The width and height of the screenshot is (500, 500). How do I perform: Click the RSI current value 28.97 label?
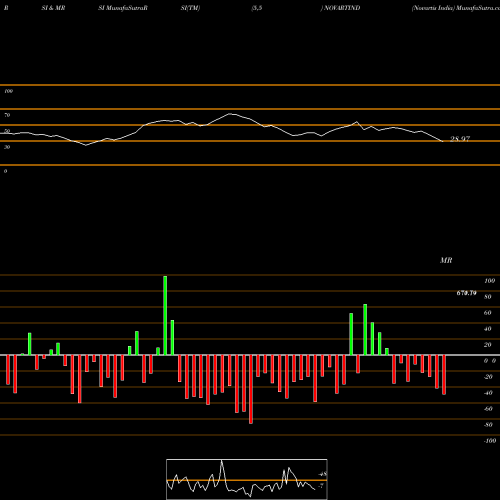(x=460, y=139)
